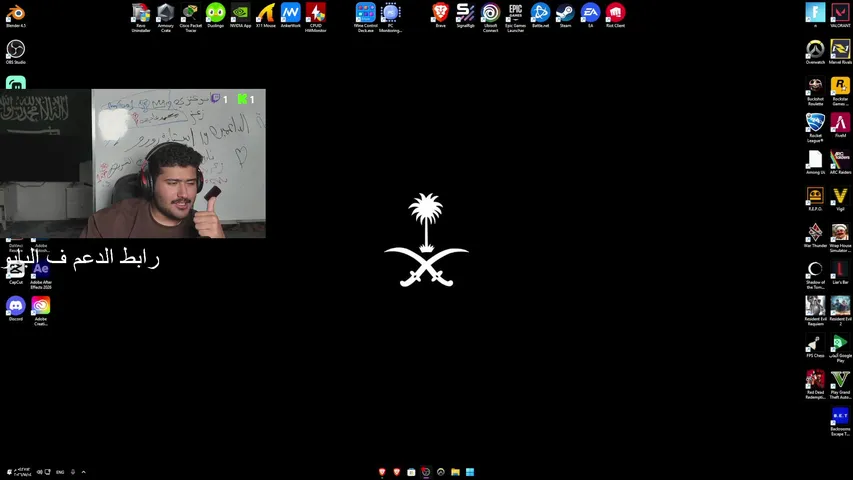Image resolution: width=853 pixels, height=480 pixels.
Task: Open the Marvel Rivals shortcut
Action: point(840,52)
